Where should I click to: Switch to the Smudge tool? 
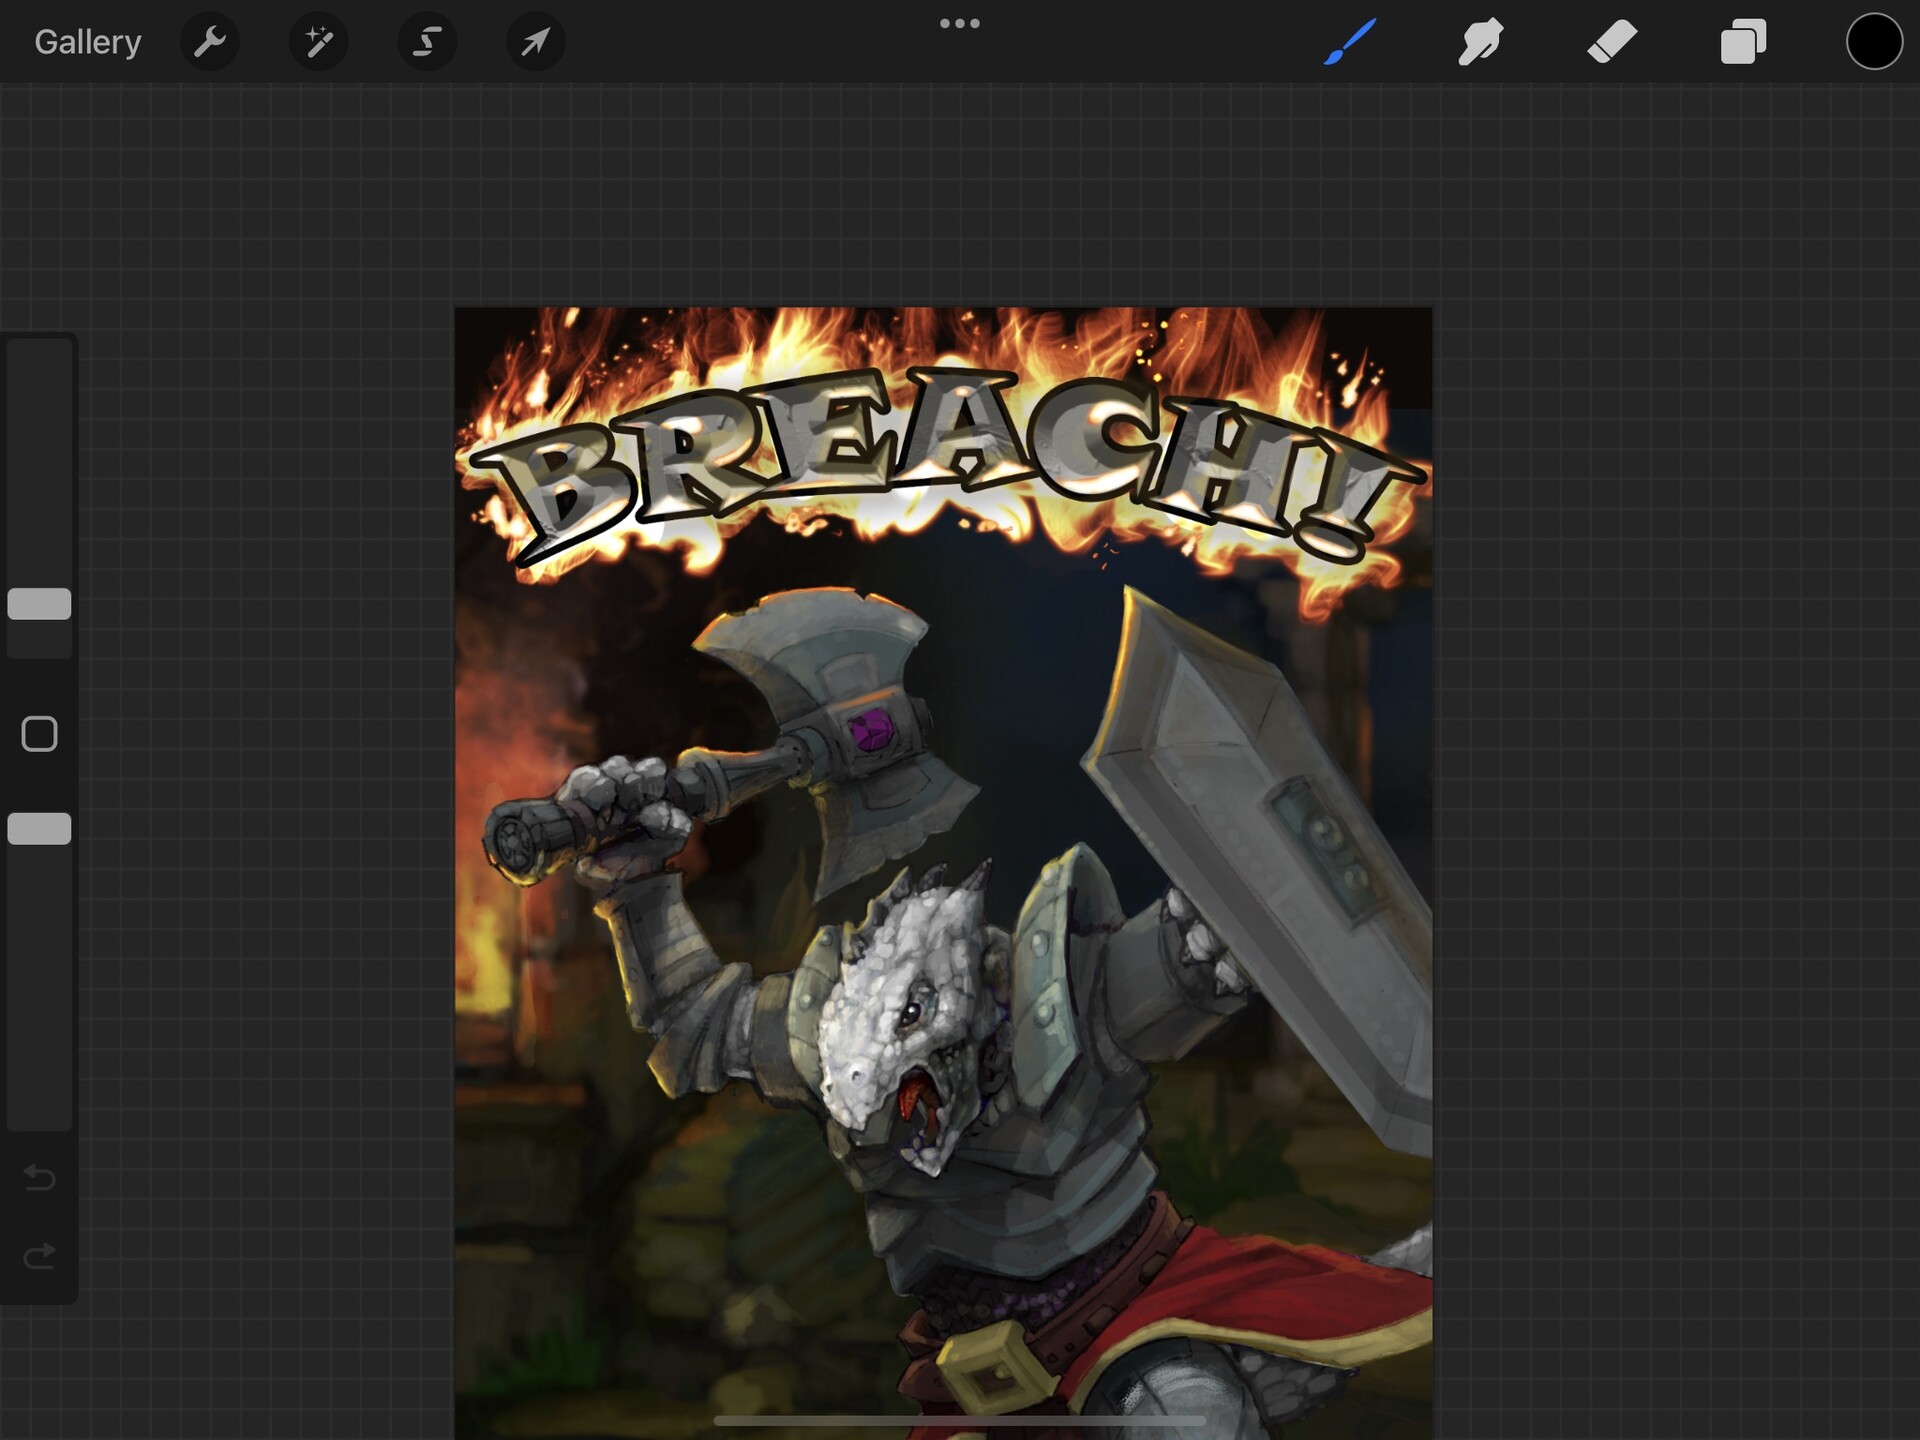pyautogui.click(x=1480, y=41)
